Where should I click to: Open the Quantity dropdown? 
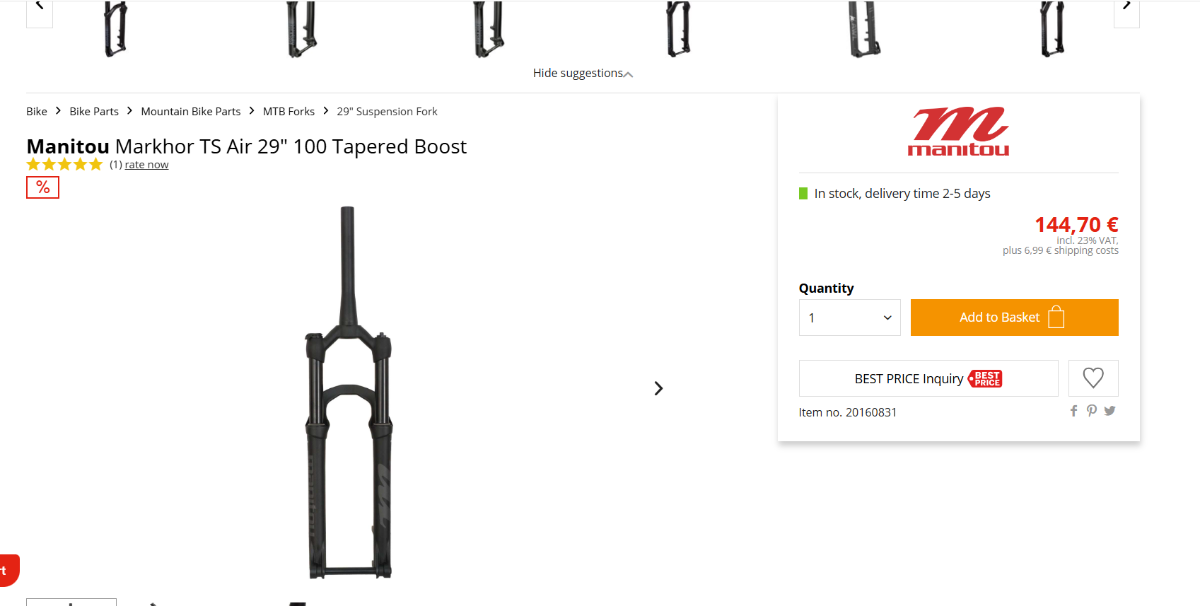(849, 318)
